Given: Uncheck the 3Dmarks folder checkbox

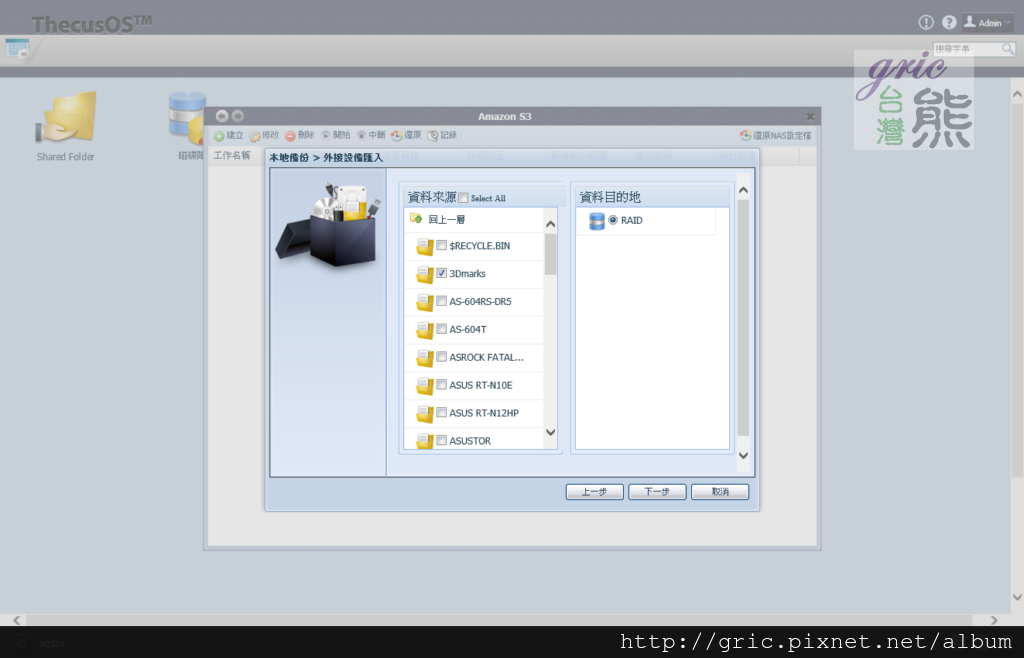Looking at the screenshot, I should click(441, 273).
